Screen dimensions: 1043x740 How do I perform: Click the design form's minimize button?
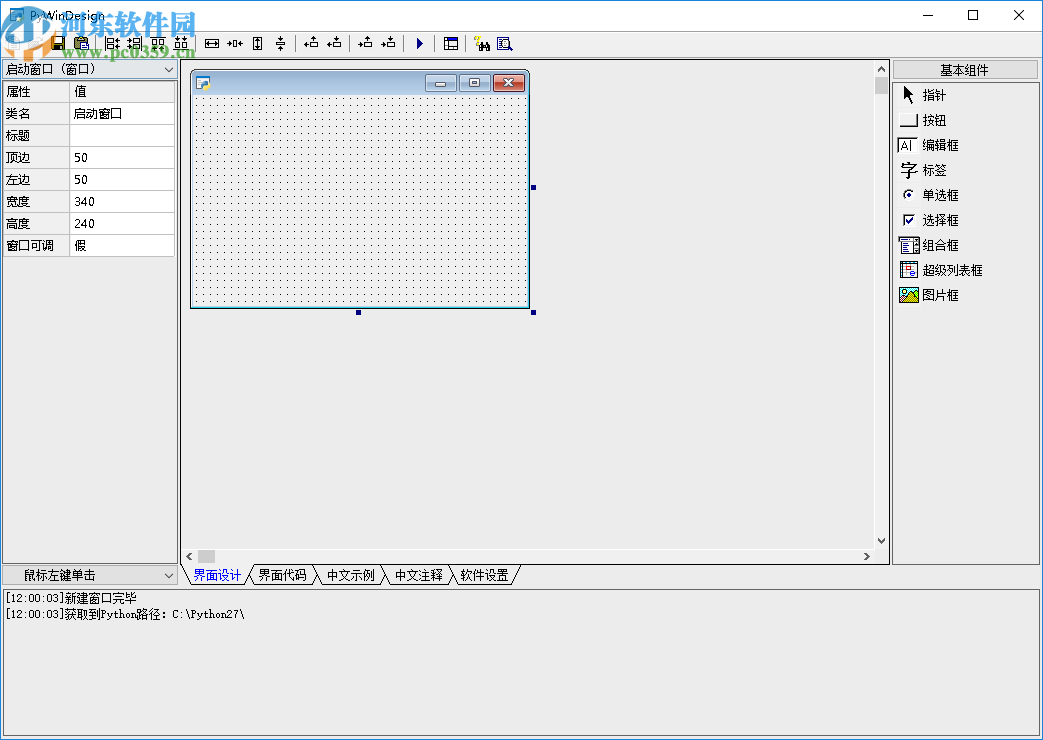click(x=440, y=83)
